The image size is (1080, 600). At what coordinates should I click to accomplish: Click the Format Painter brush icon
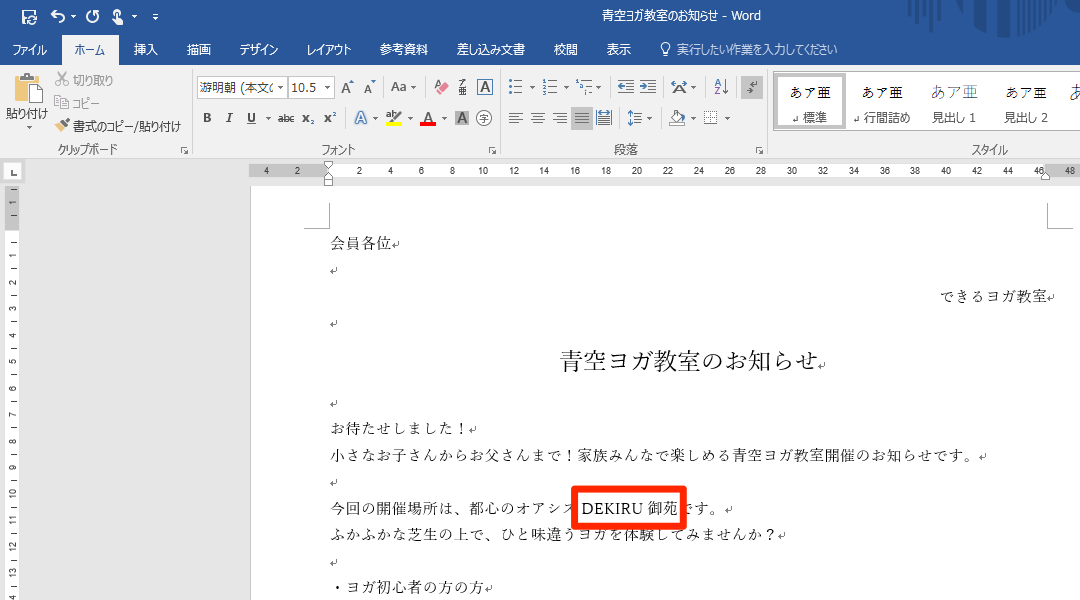pos(63,126)
